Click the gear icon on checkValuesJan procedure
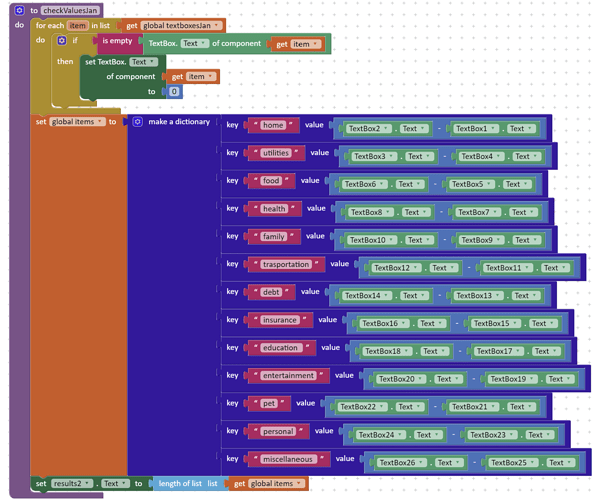 tap(19, 10)
